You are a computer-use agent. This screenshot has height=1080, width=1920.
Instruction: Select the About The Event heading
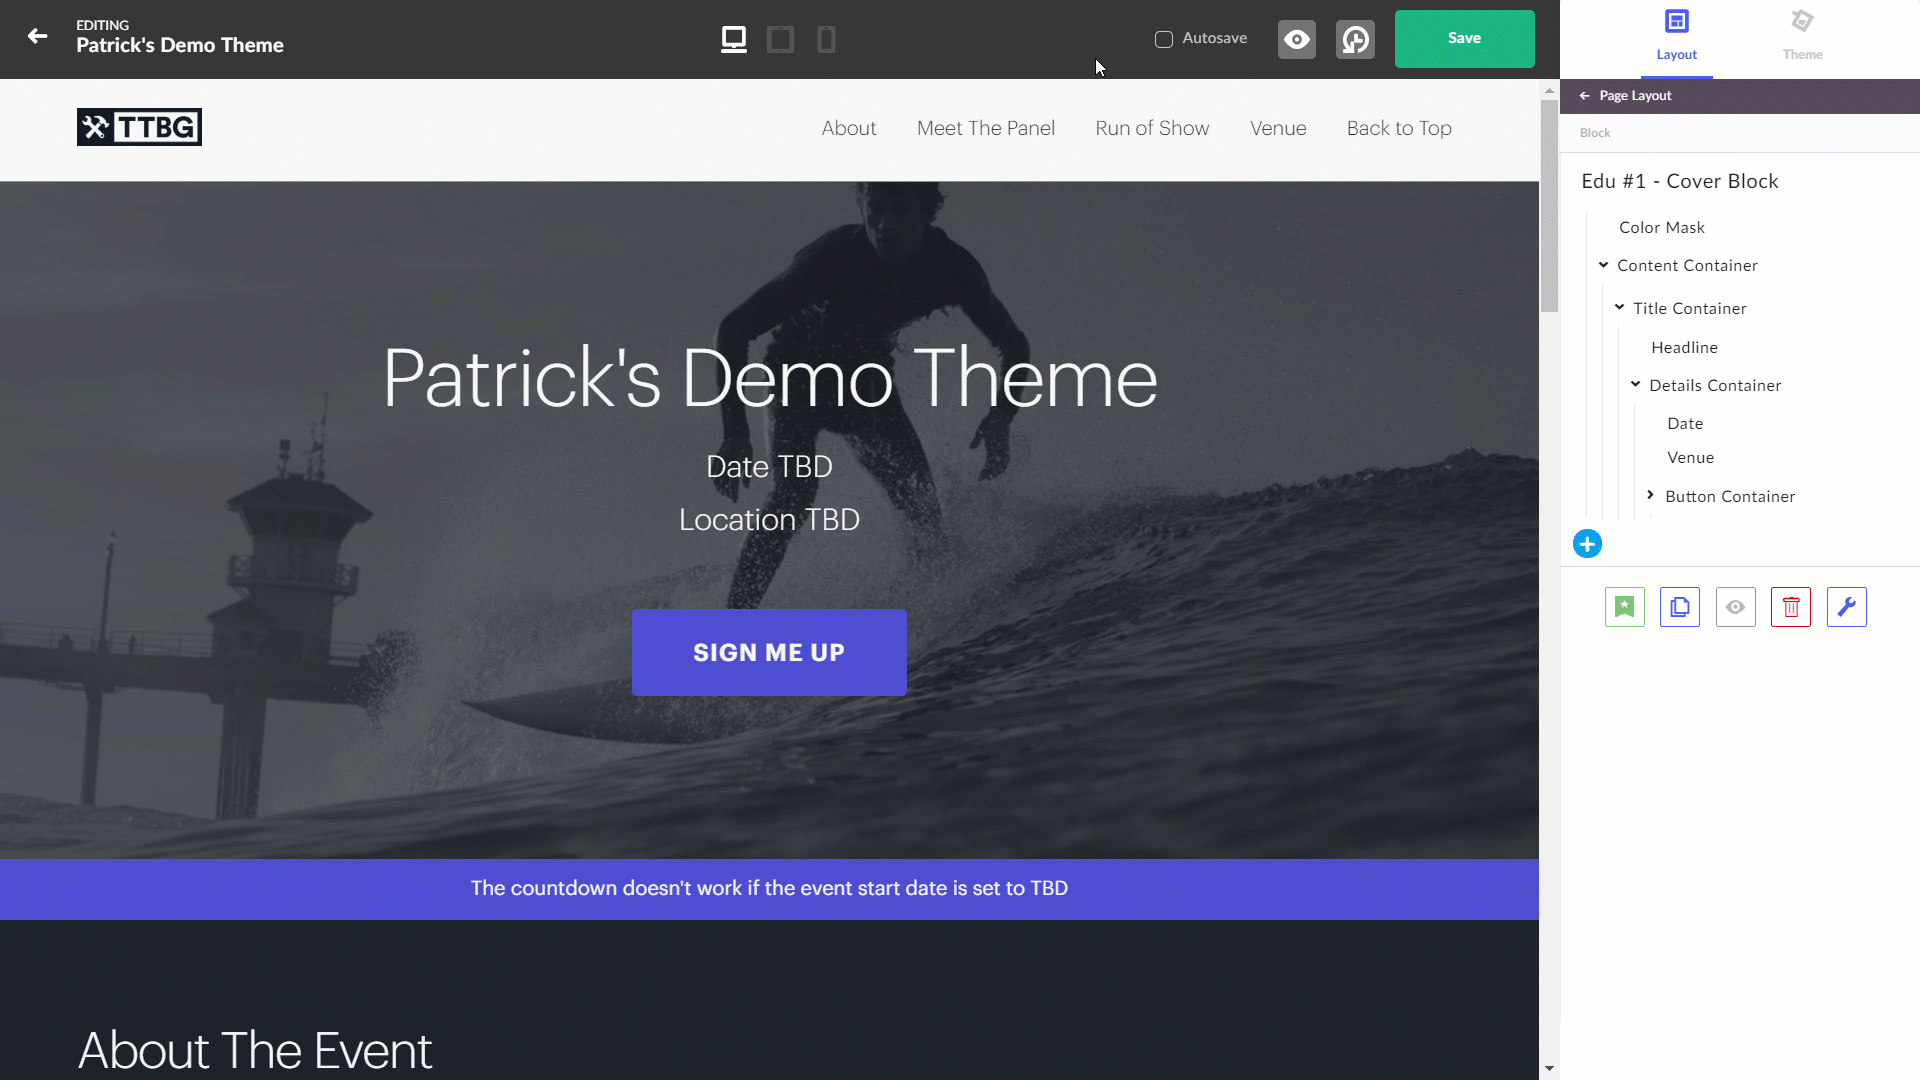point(255,1051)
